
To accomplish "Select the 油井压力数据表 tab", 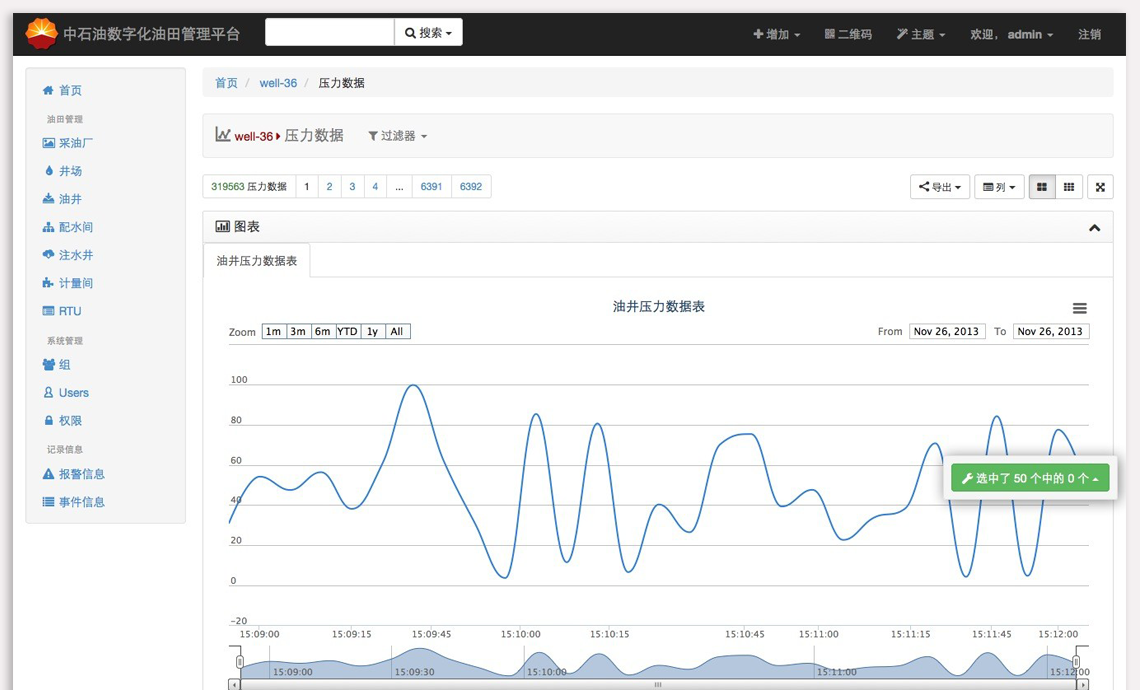I will tap(257, 261).
